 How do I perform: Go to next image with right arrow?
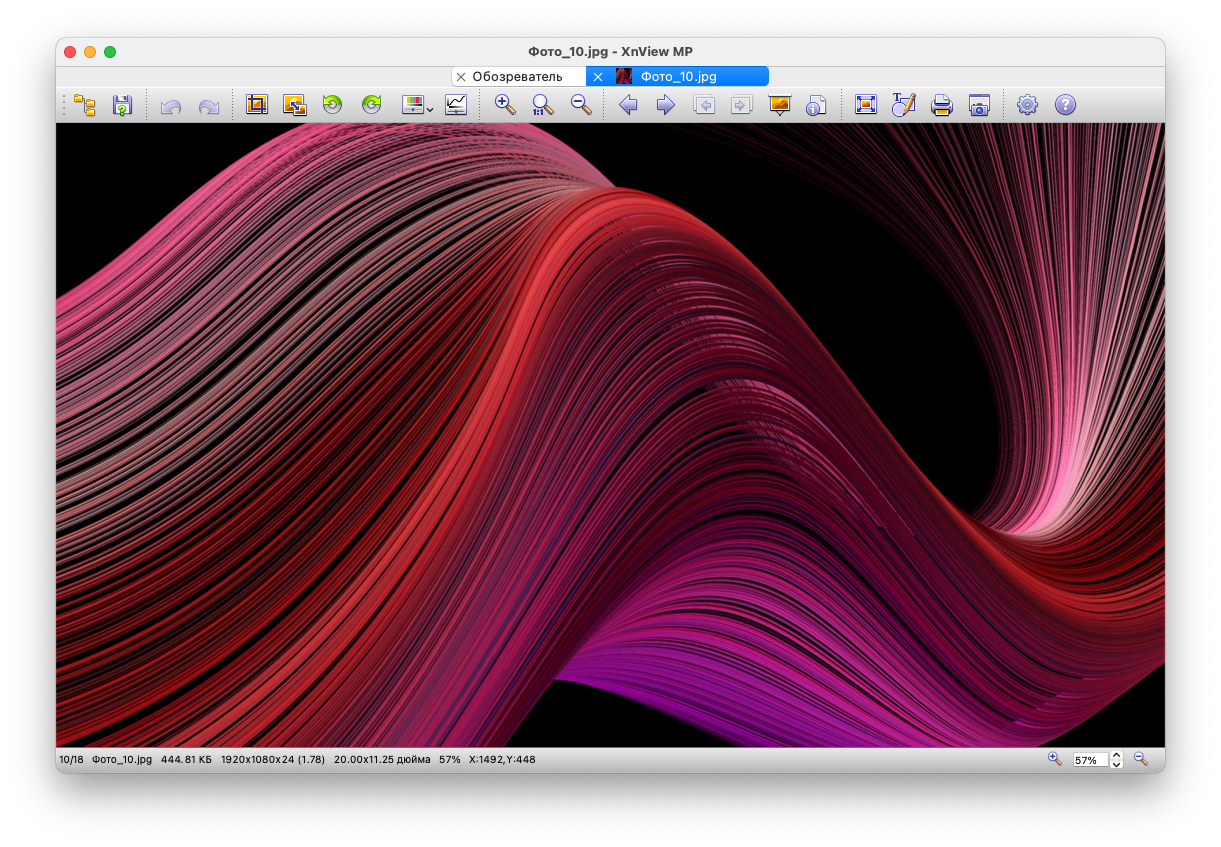(x=666, y=105)
